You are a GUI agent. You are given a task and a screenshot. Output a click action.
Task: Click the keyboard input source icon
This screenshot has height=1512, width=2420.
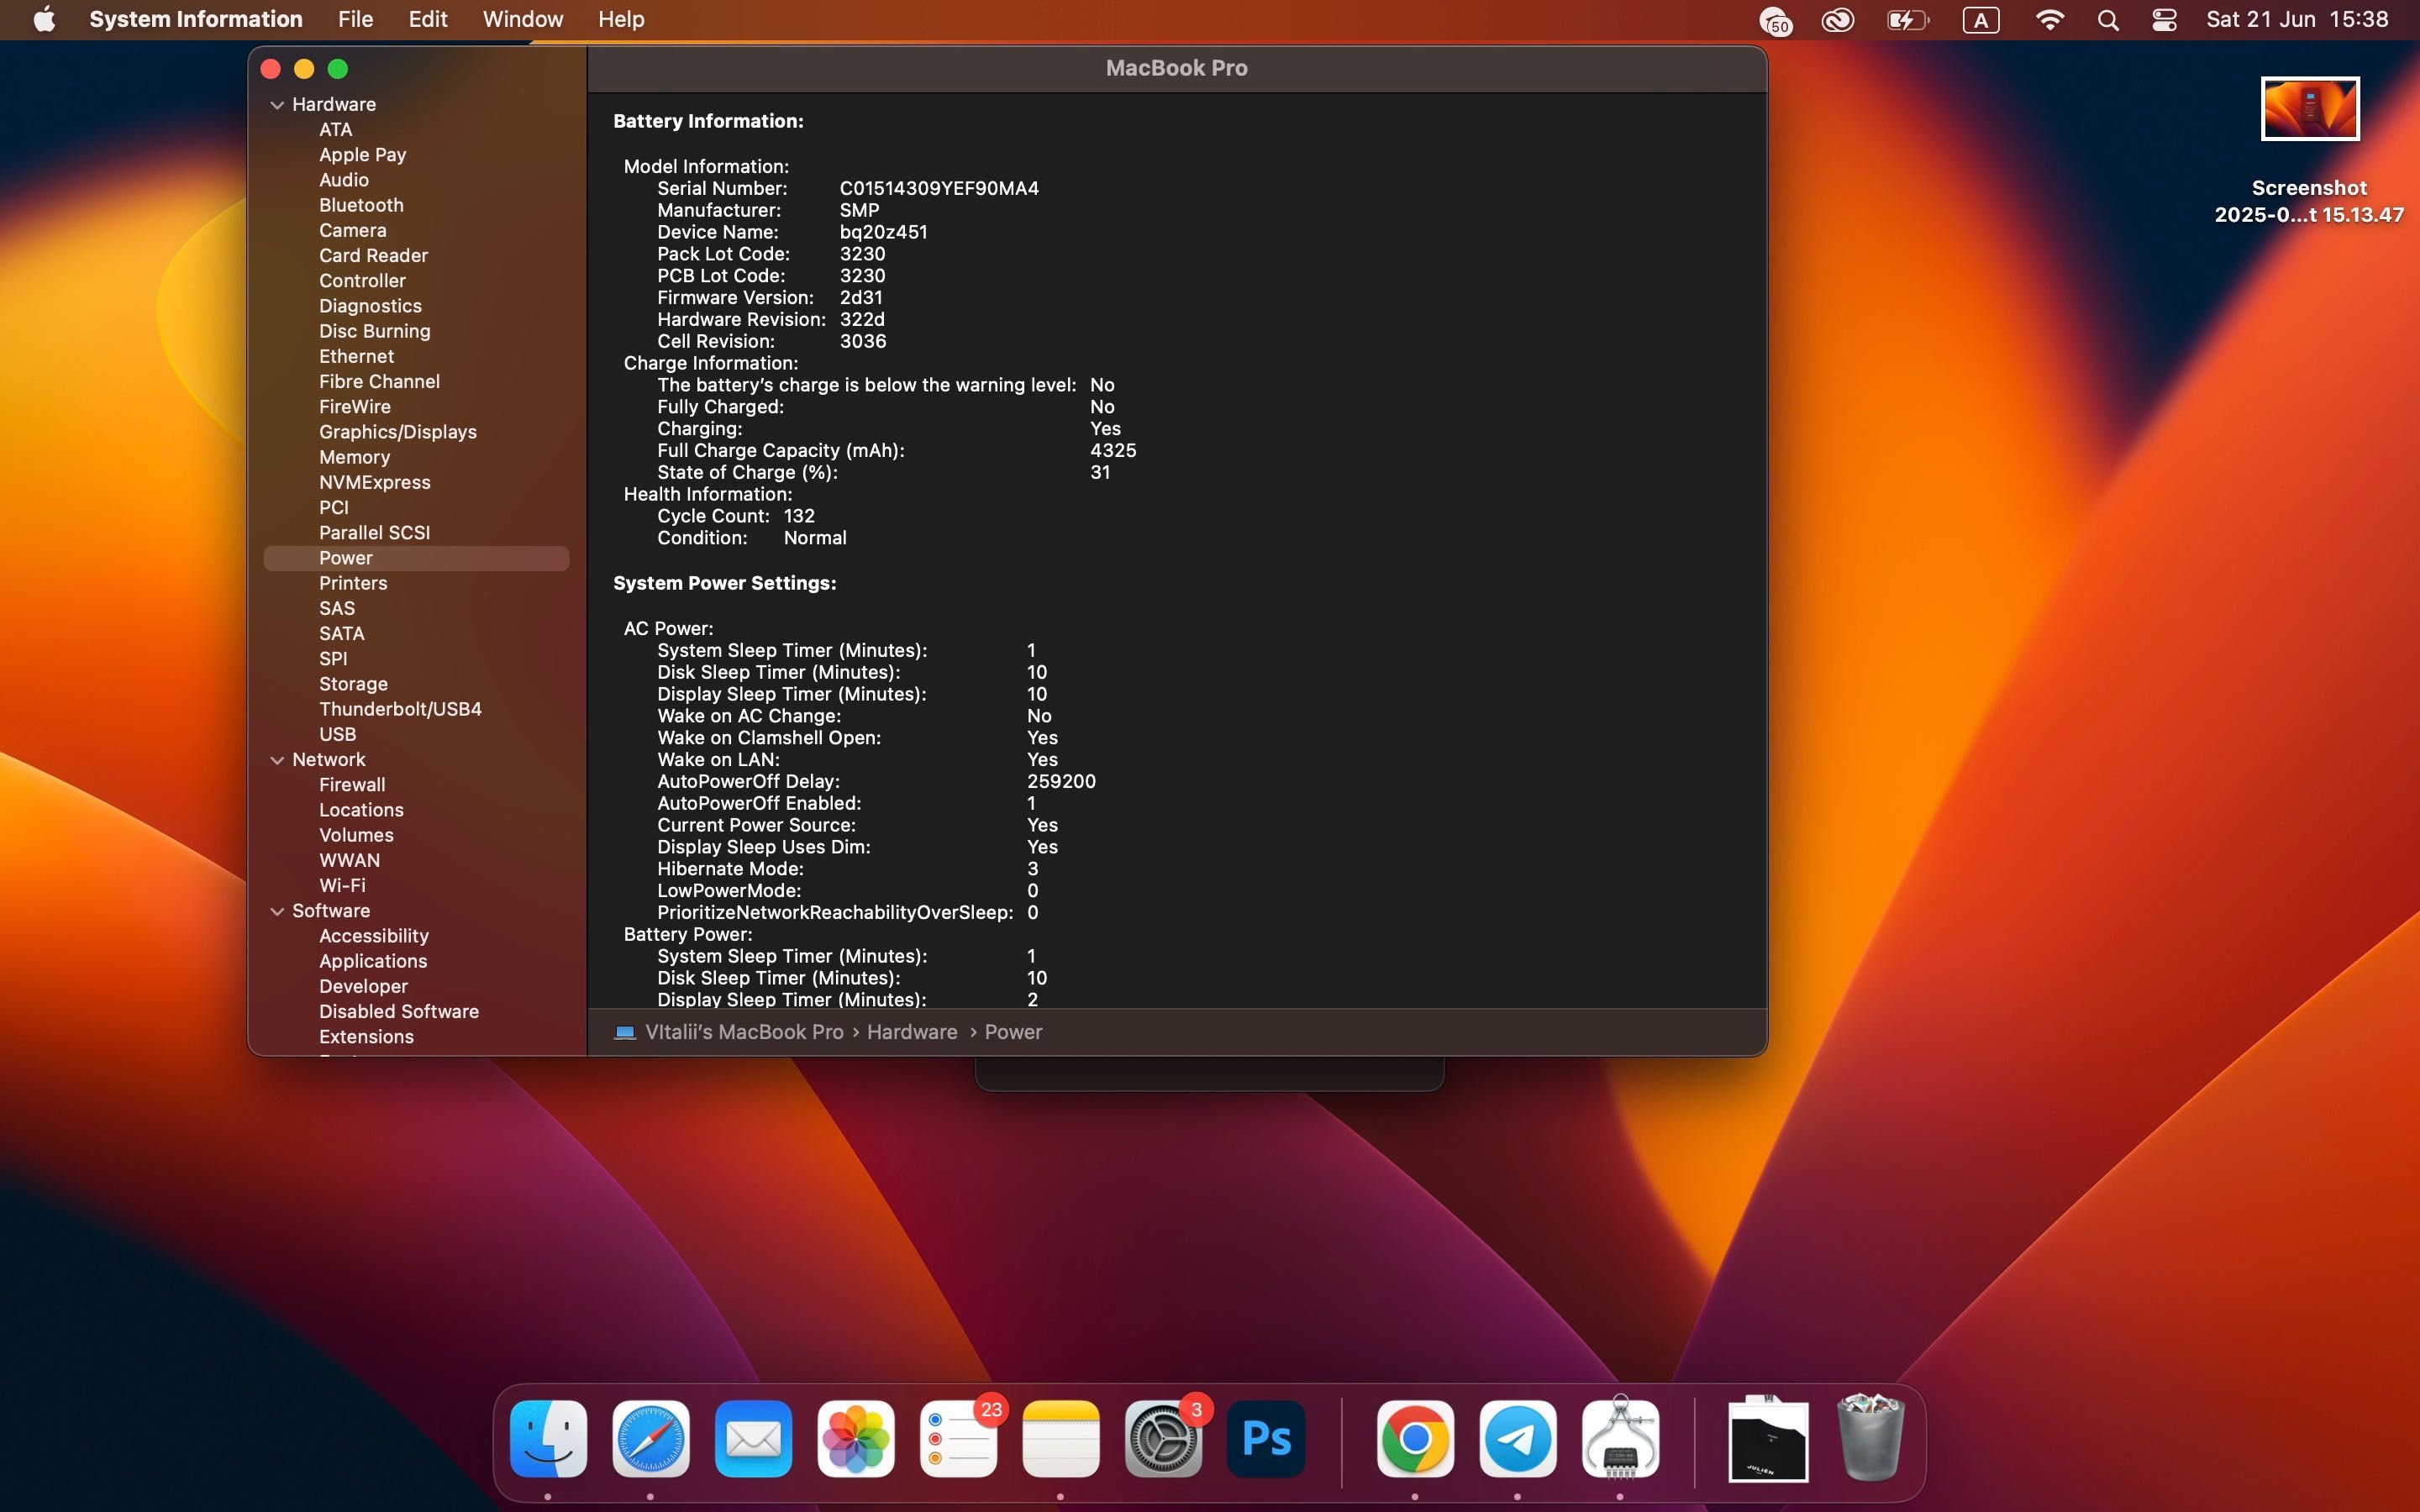pos(1980,20)
